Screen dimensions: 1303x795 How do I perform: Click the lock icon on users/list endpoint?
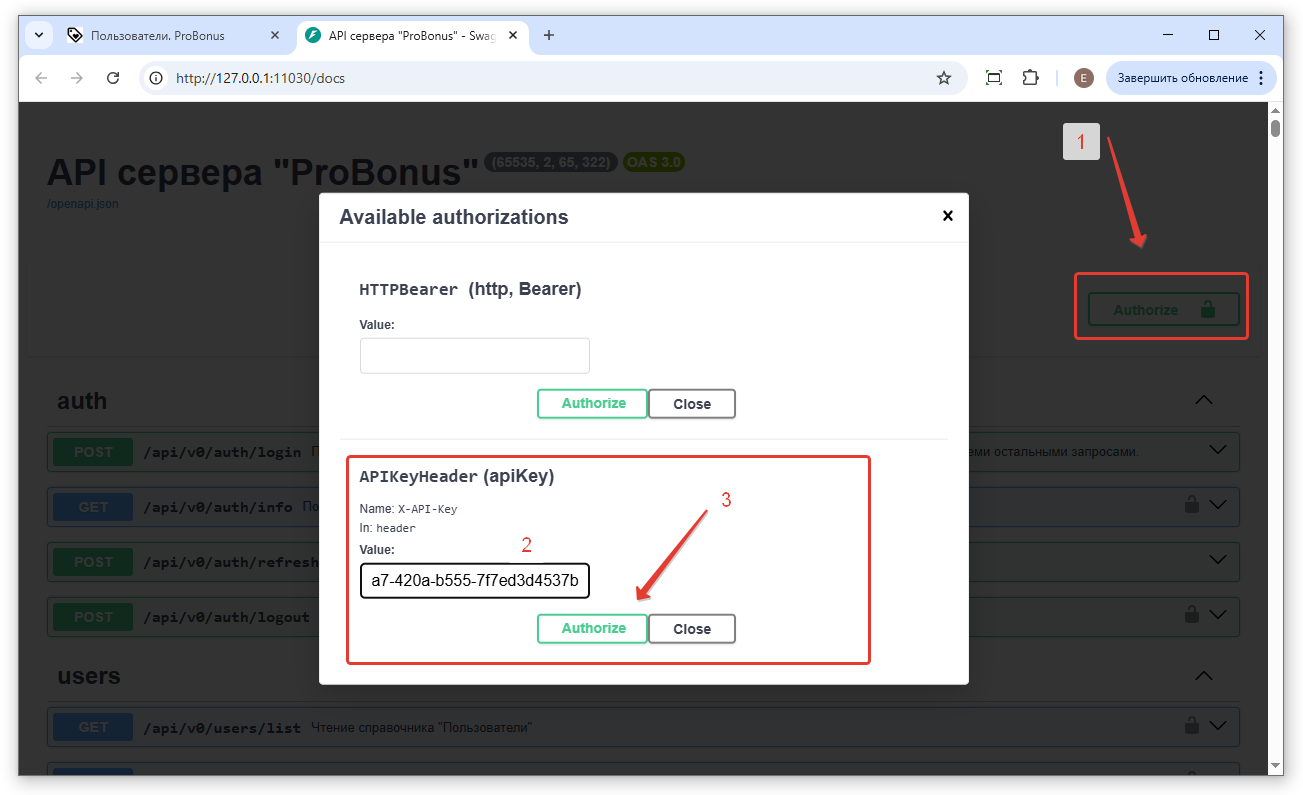pyautogui.click(x=1191, y=725)
